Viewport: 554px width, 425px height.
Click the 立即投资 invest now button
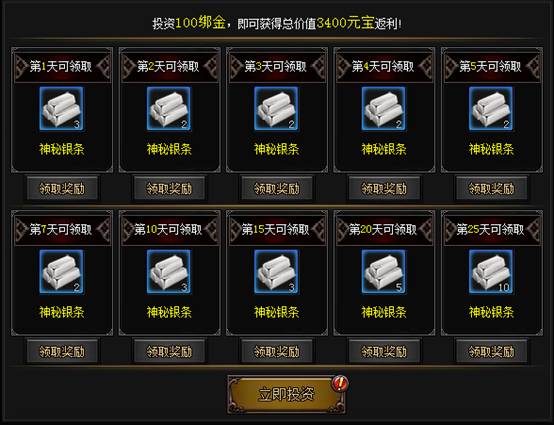[x=286, y=394]
